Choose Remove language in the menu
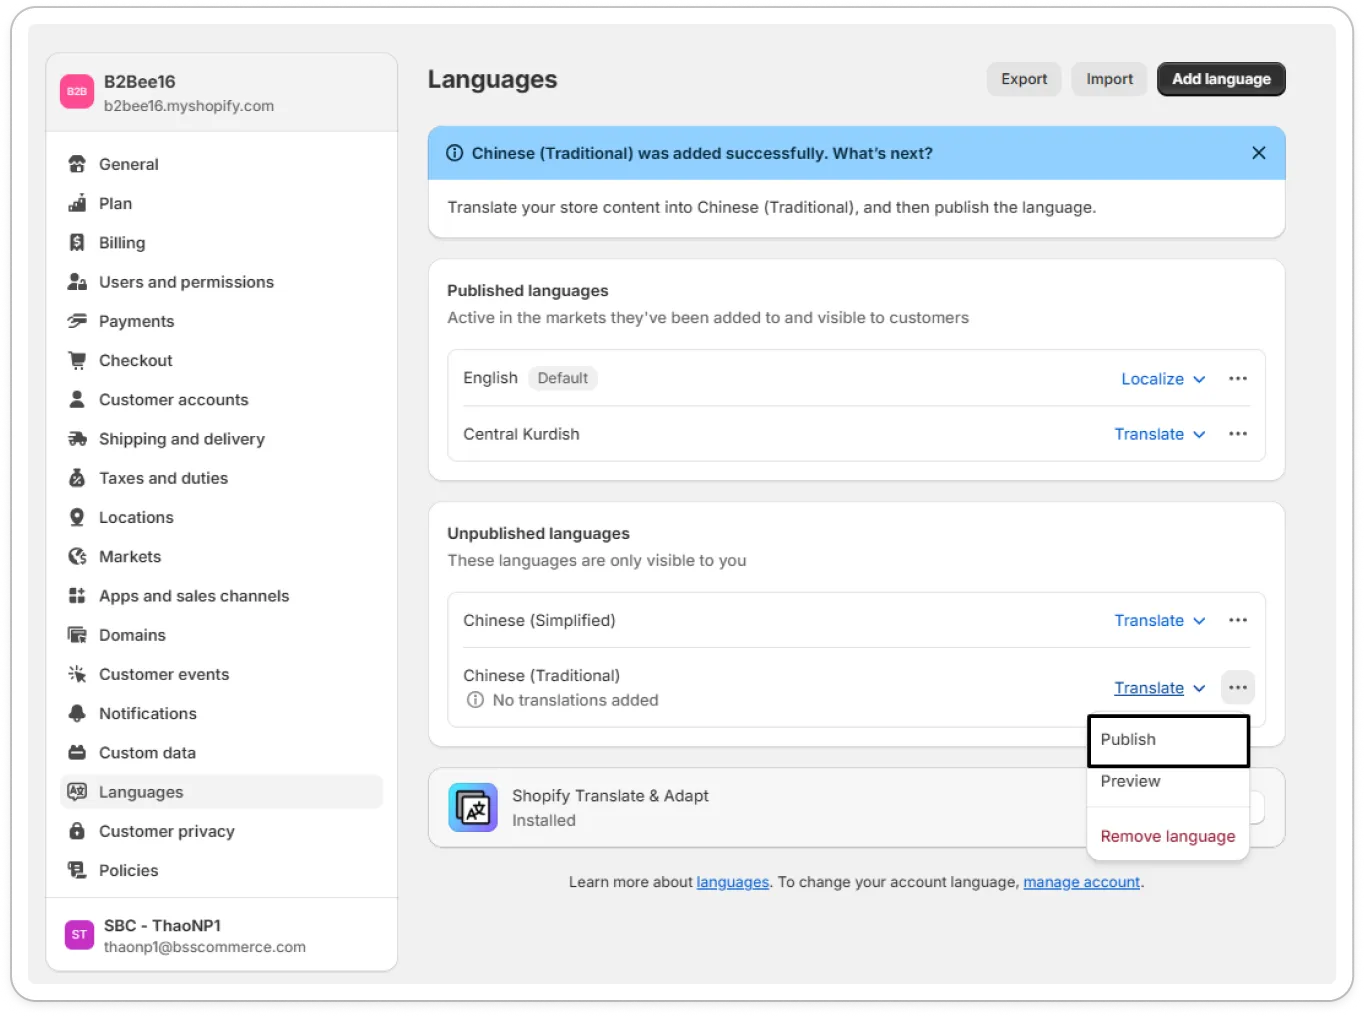Image resolution: width=1365 pixels, height=1016 pixels. click(1168, 836)
